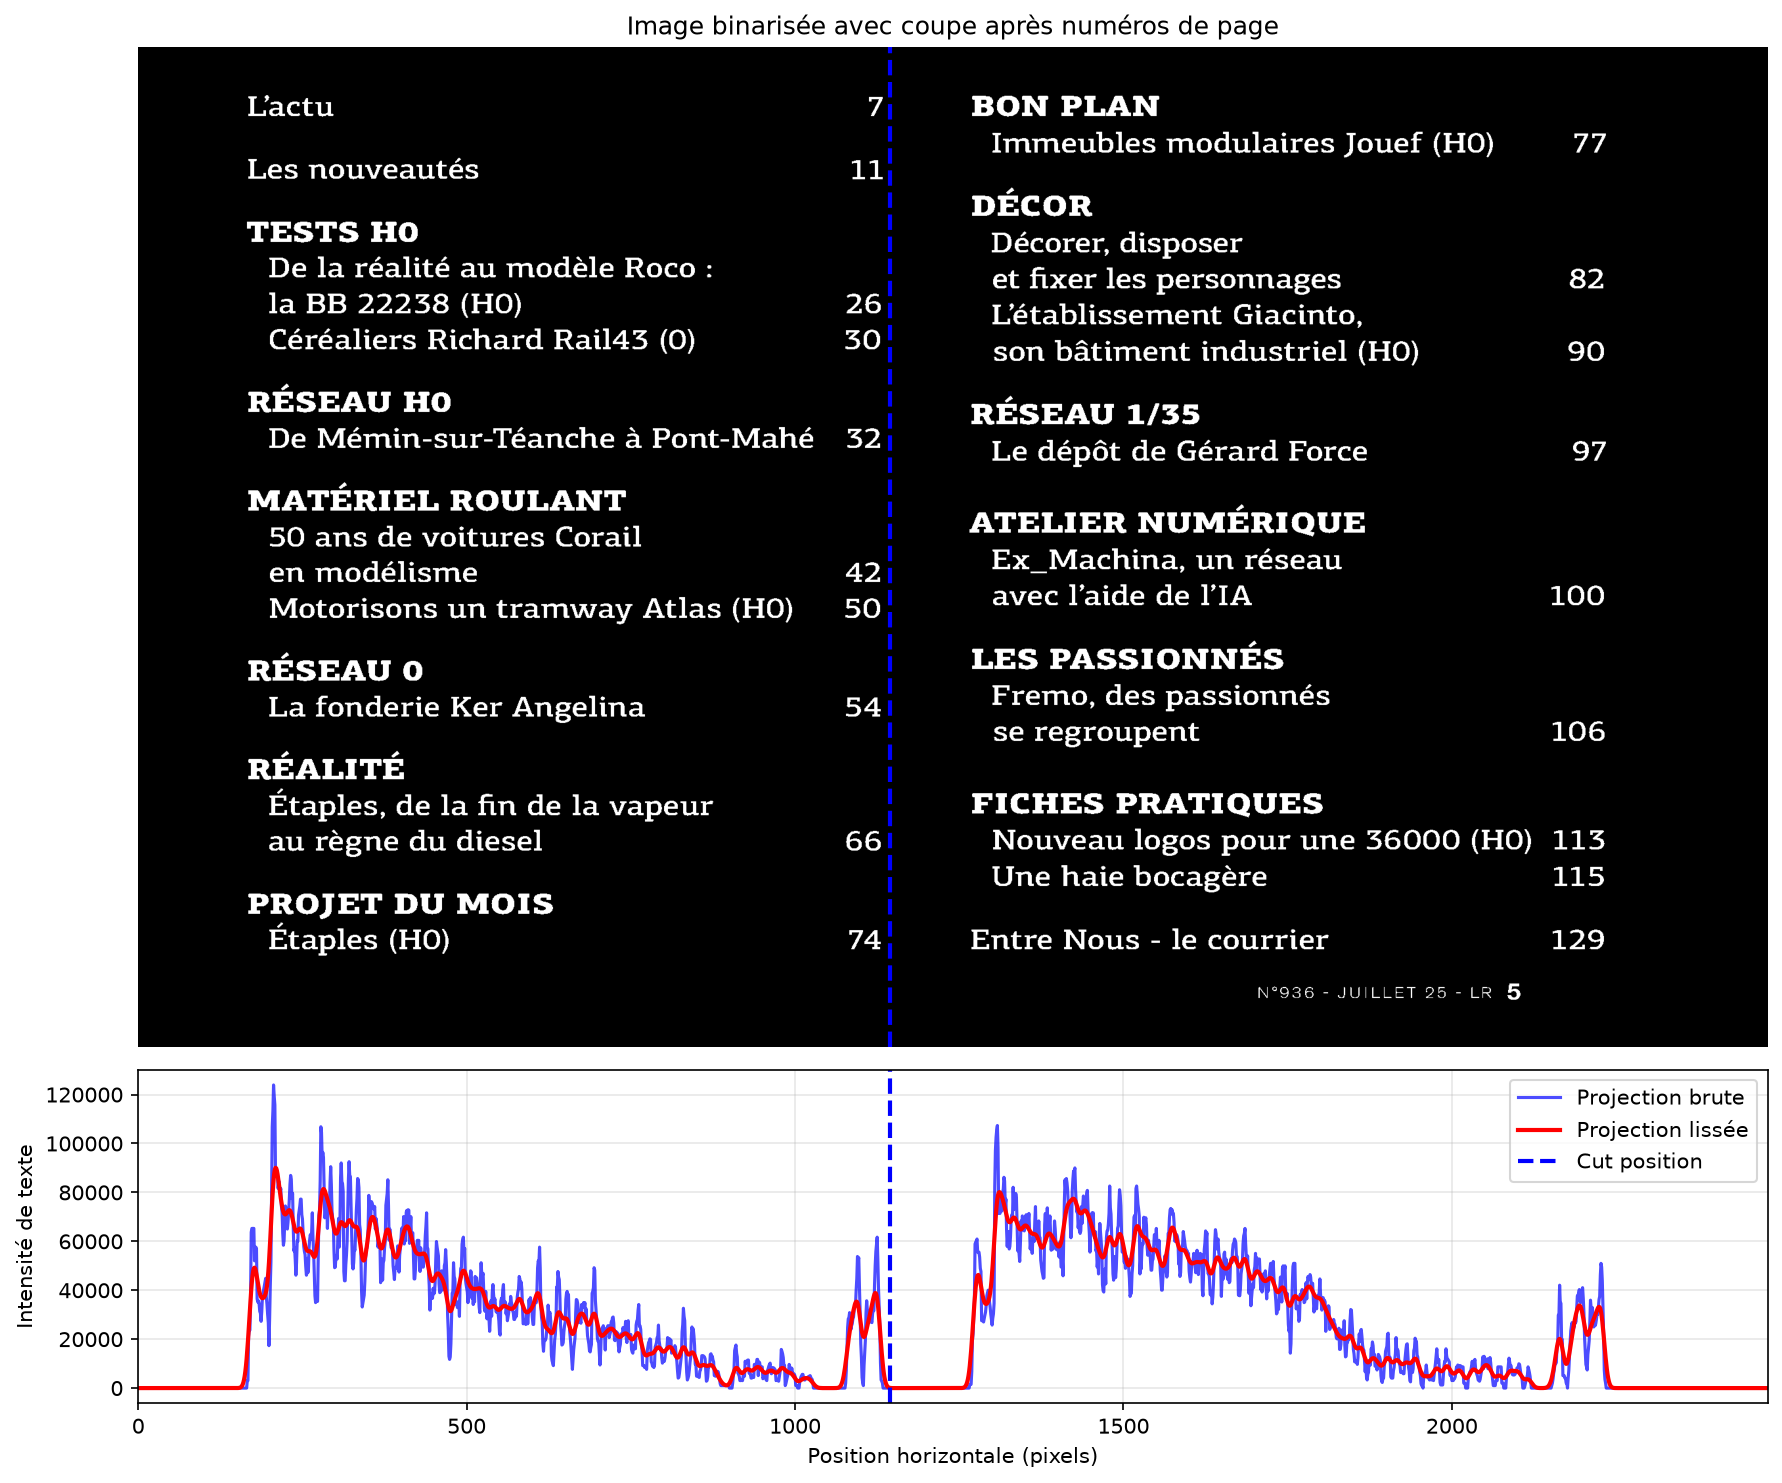
Task: Select the text "L'actu"
Action: tap(290, 106)
